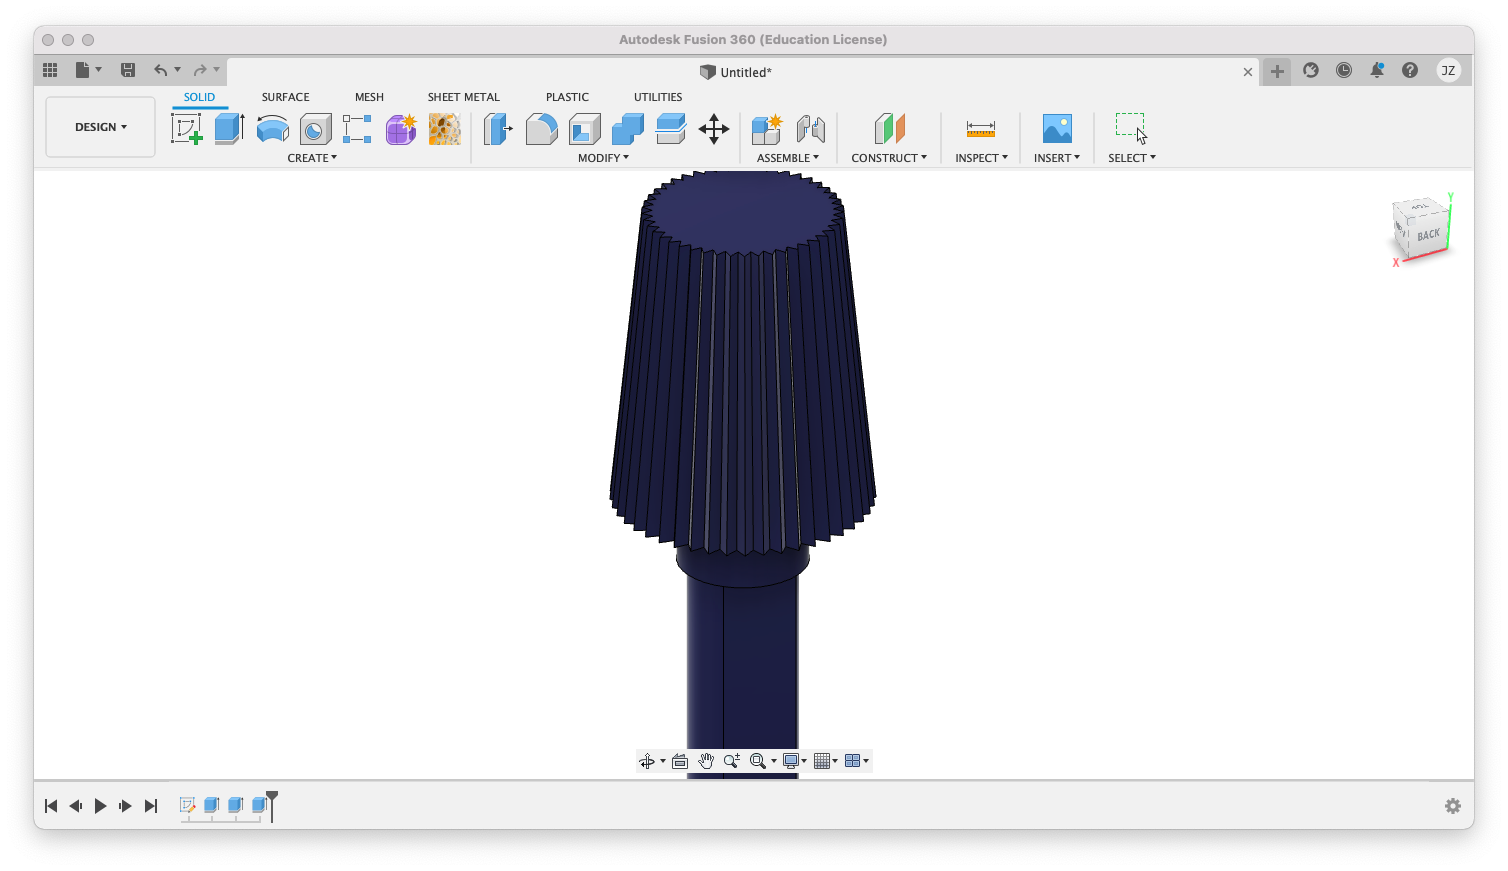
Task: Switch to the SURFACE tab
Action: tap(285, 97)
